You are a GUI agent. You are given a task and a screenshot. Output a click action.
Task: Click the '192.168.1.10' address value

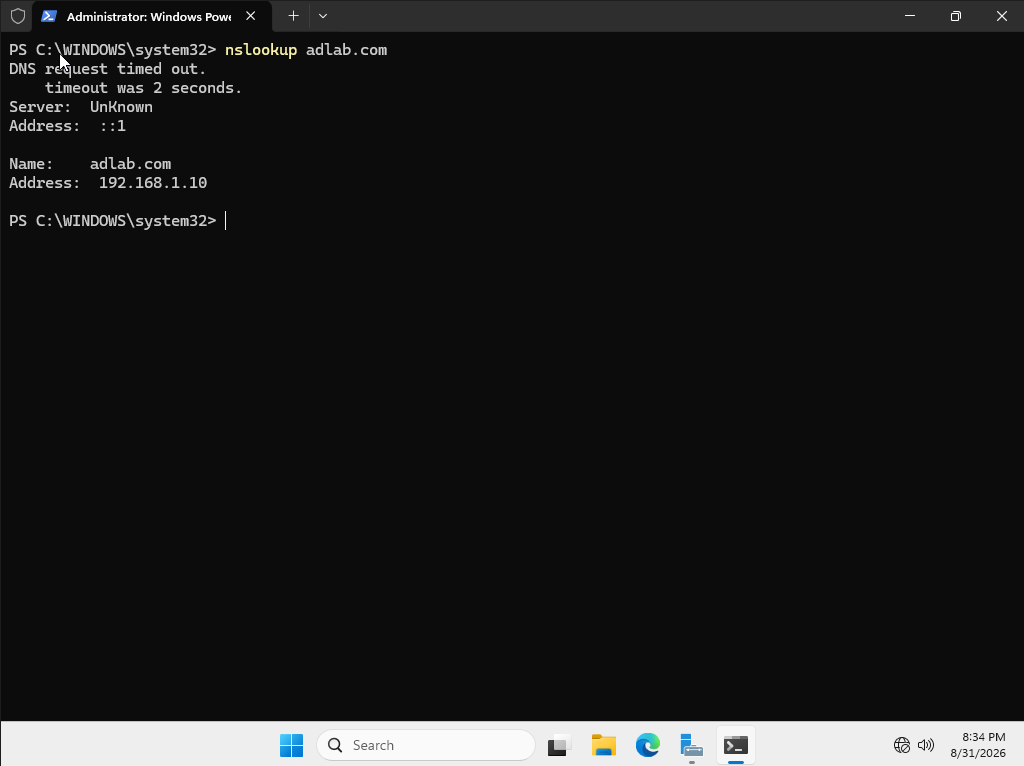click(x=153, y=183)
